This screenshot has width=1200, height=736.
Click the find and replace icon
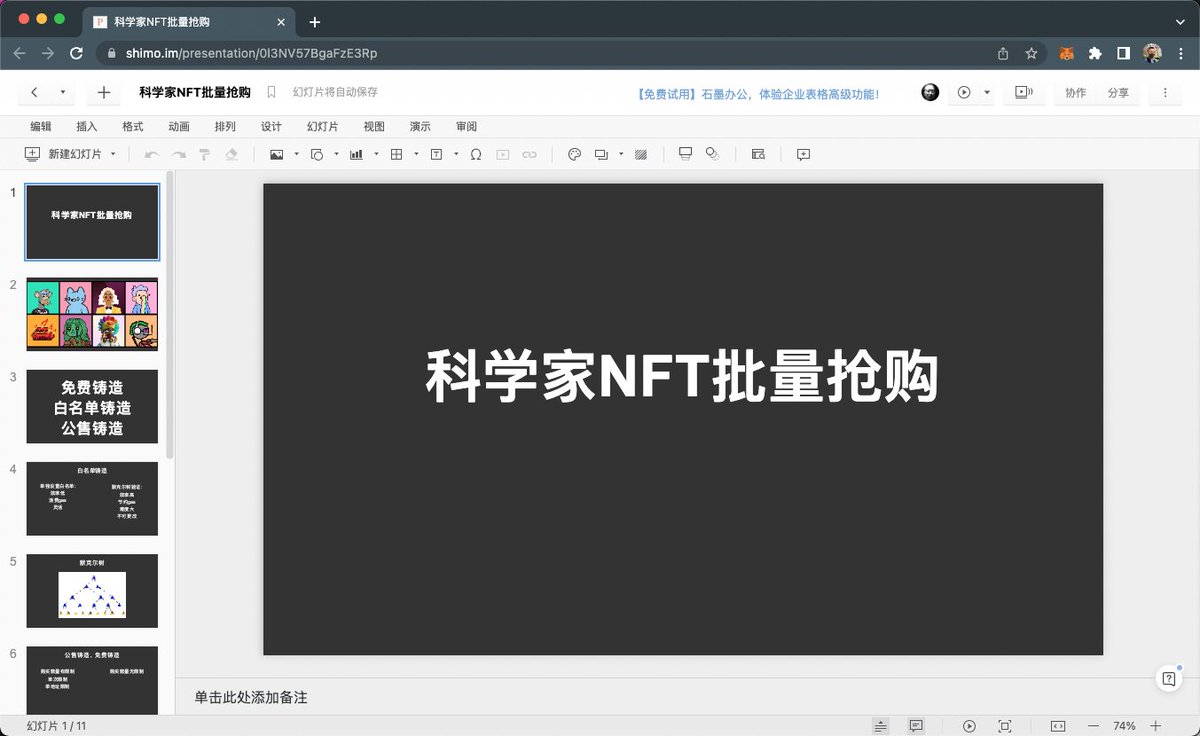coord(758,154)
